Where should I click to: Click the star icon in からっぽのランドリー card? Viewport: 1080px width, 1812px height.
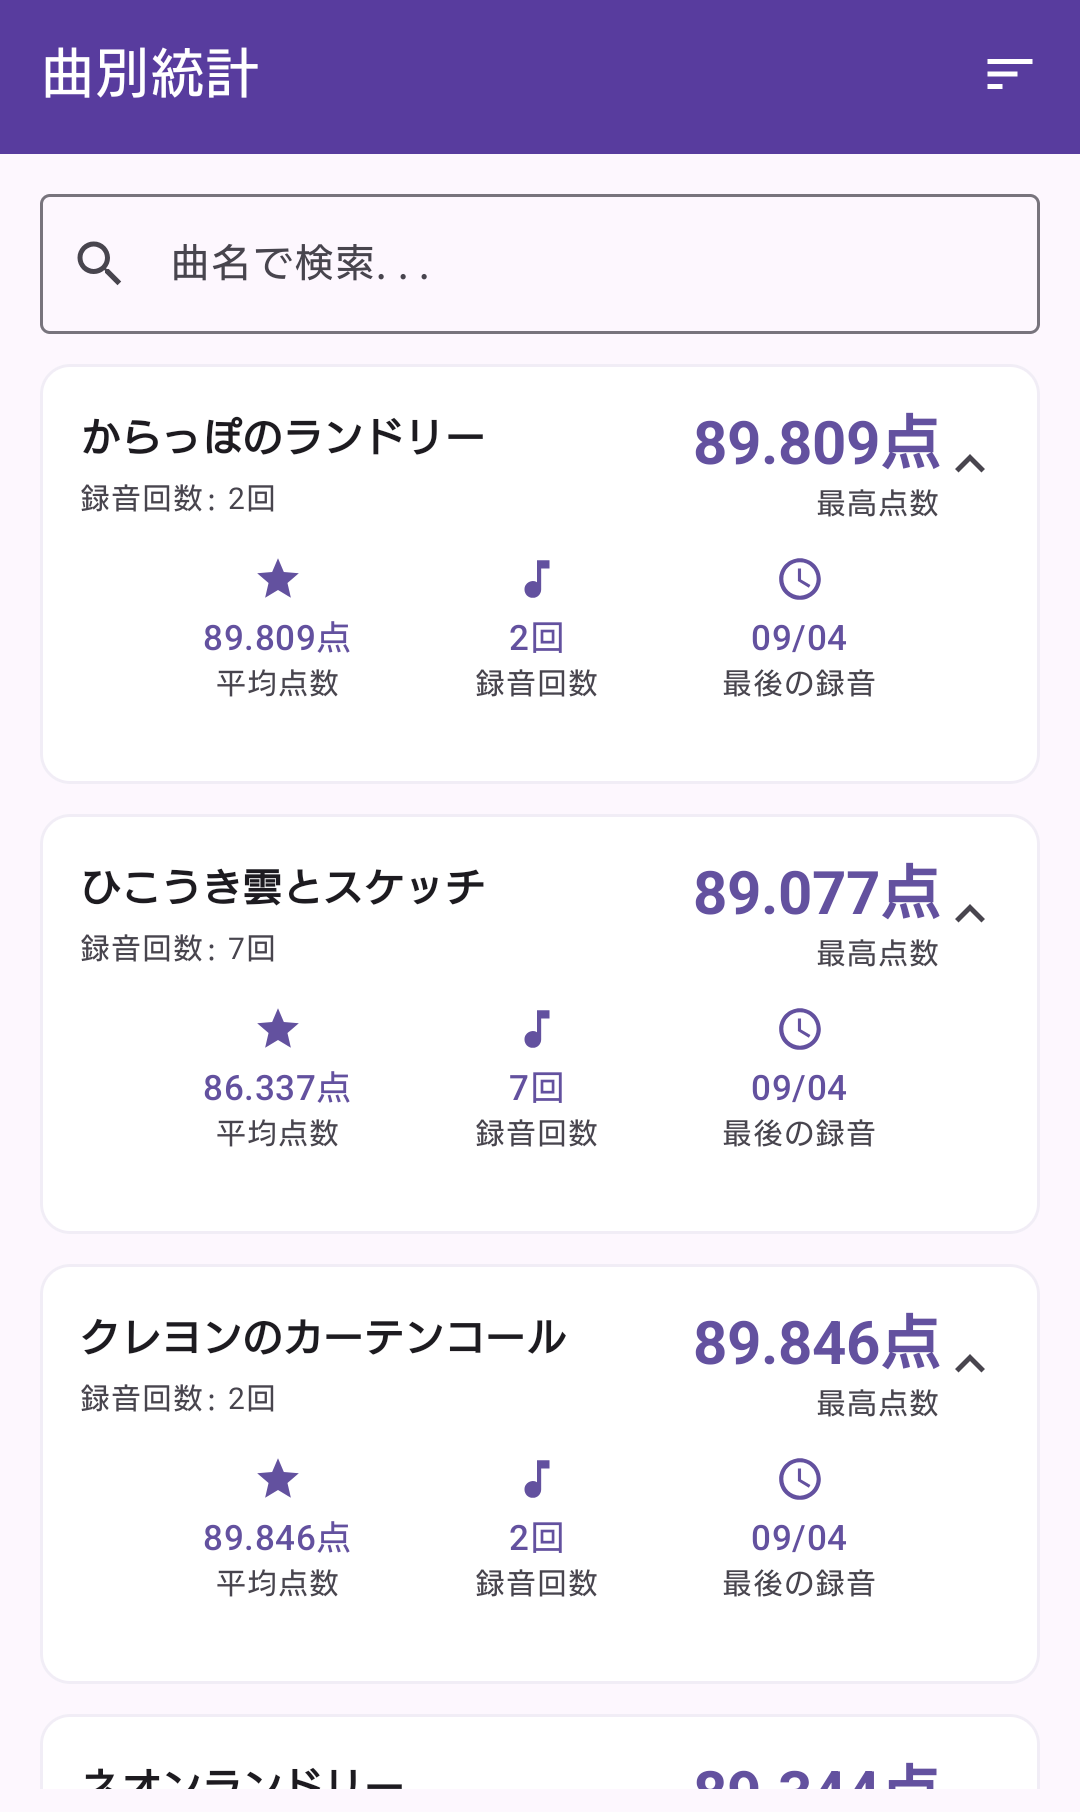tap(278, 579)
